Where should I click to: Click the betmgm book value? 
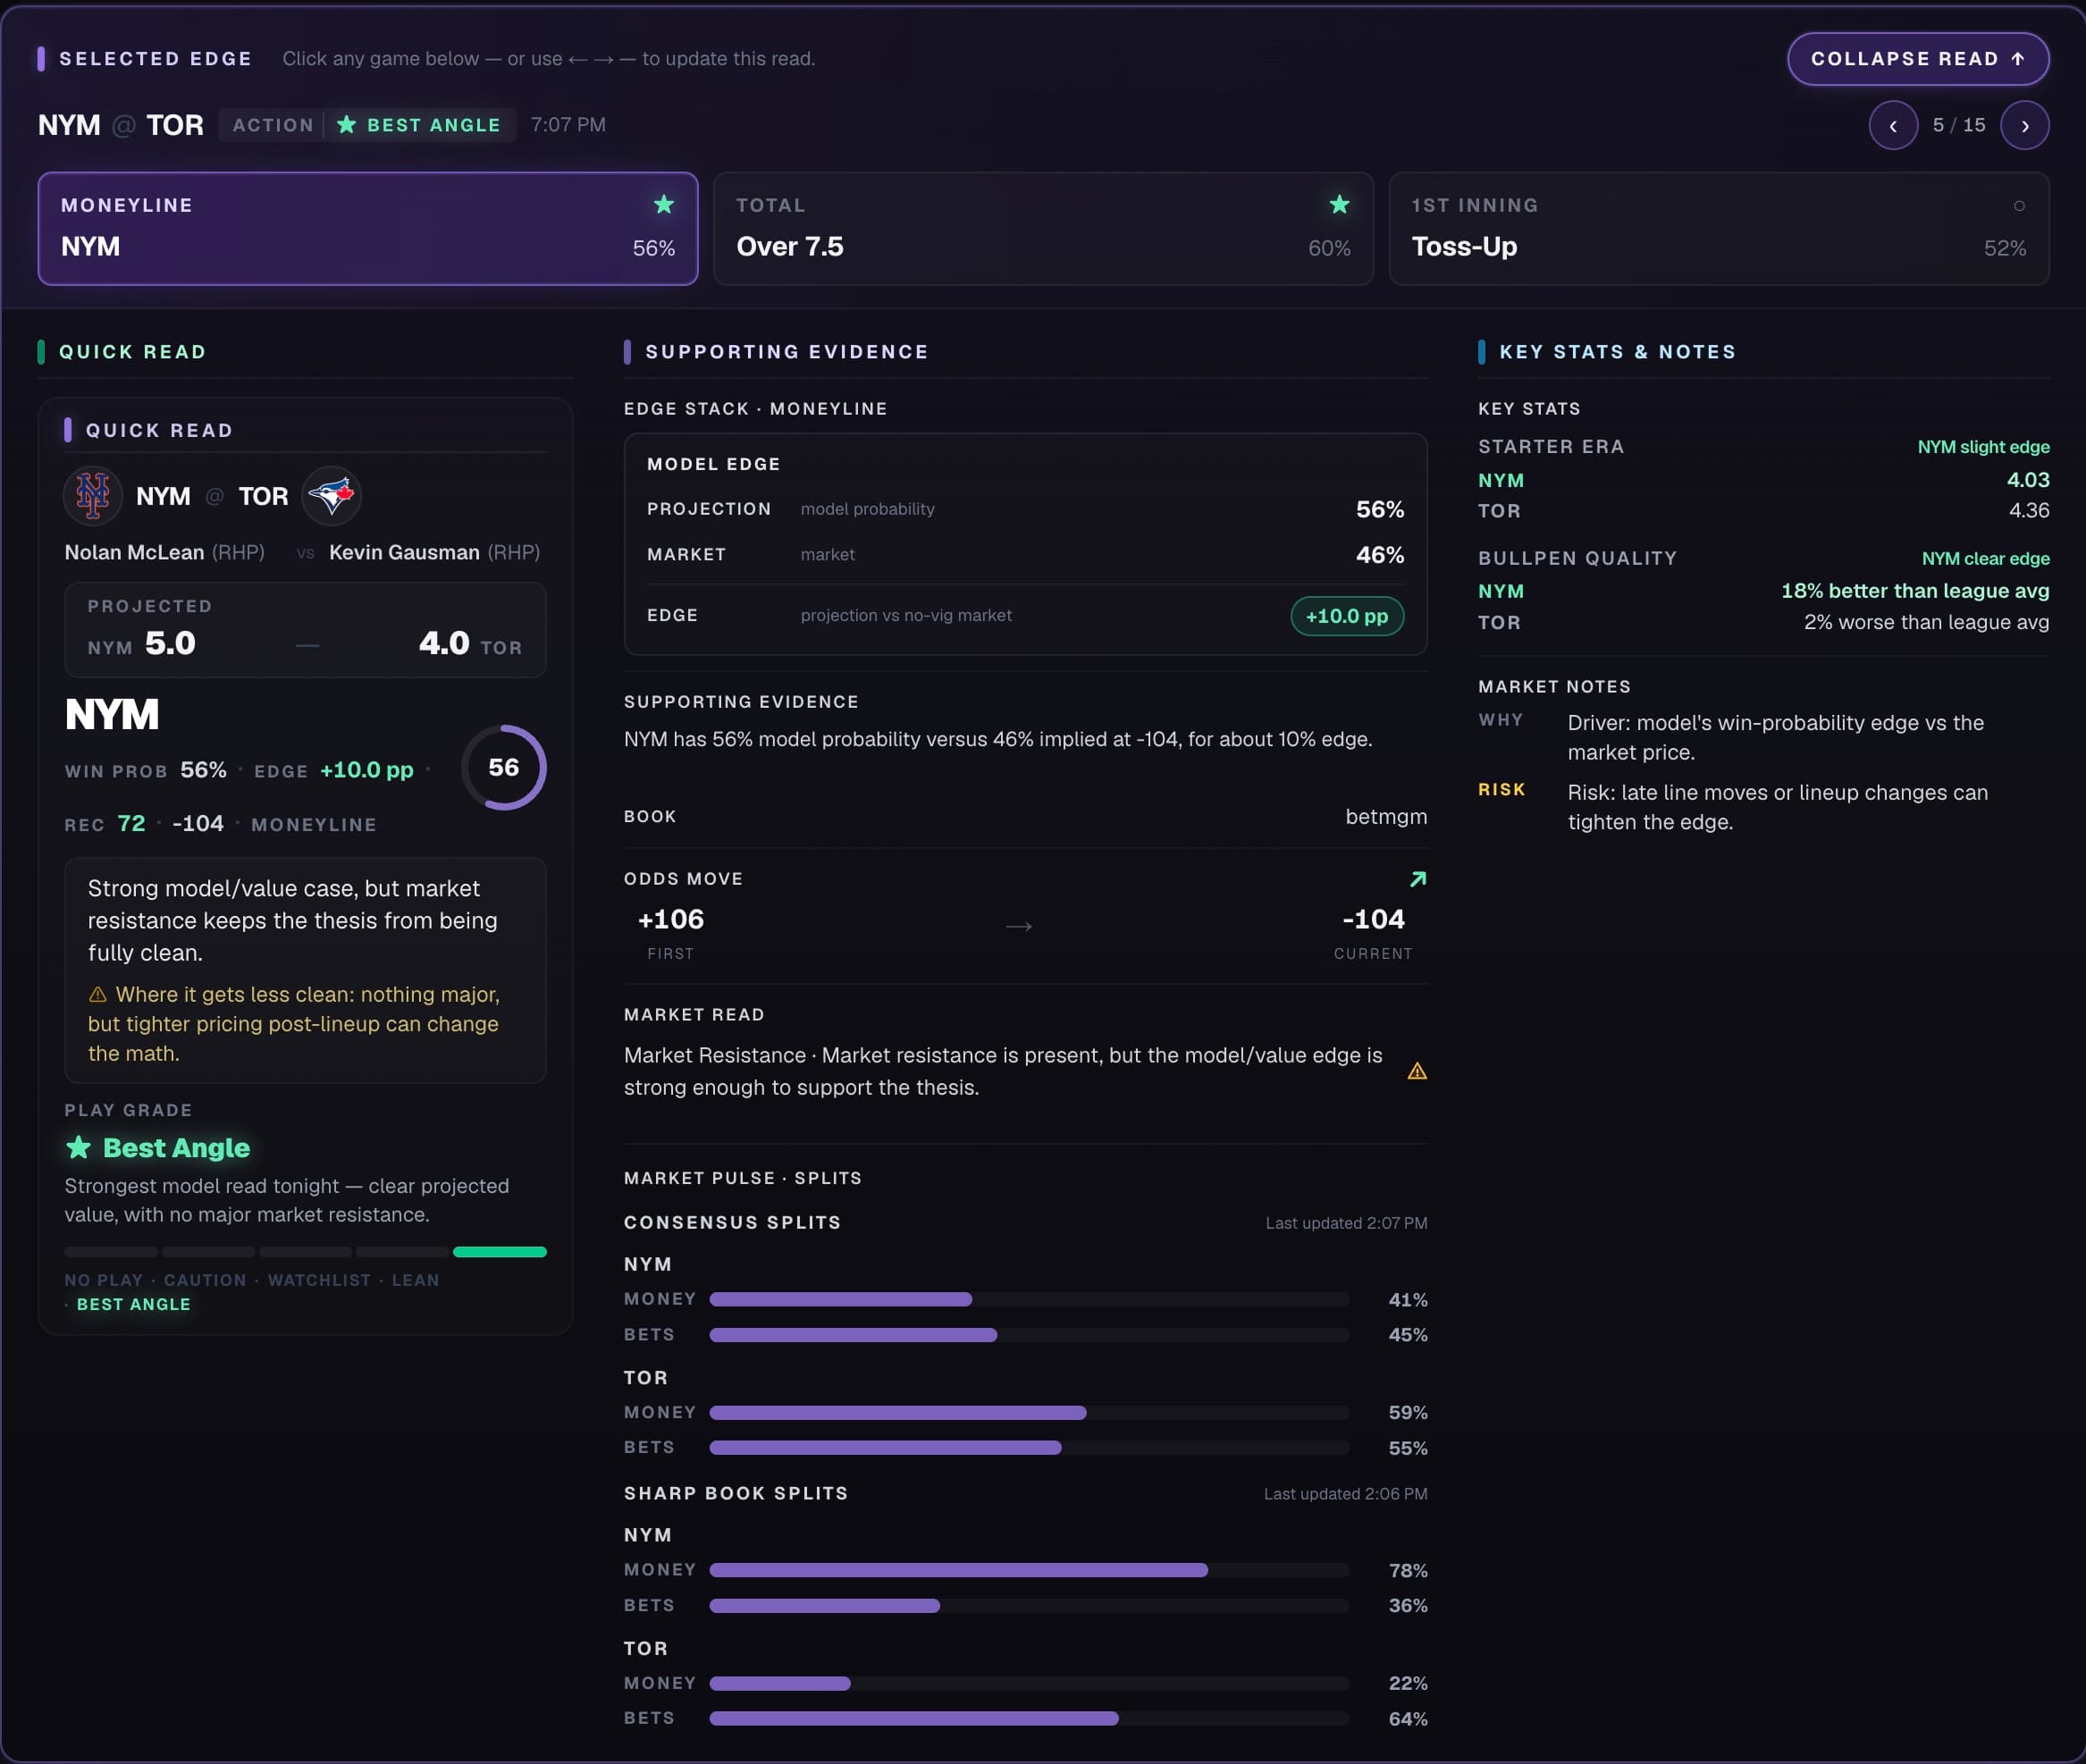pyautogui.click(x=1386, y=816)
